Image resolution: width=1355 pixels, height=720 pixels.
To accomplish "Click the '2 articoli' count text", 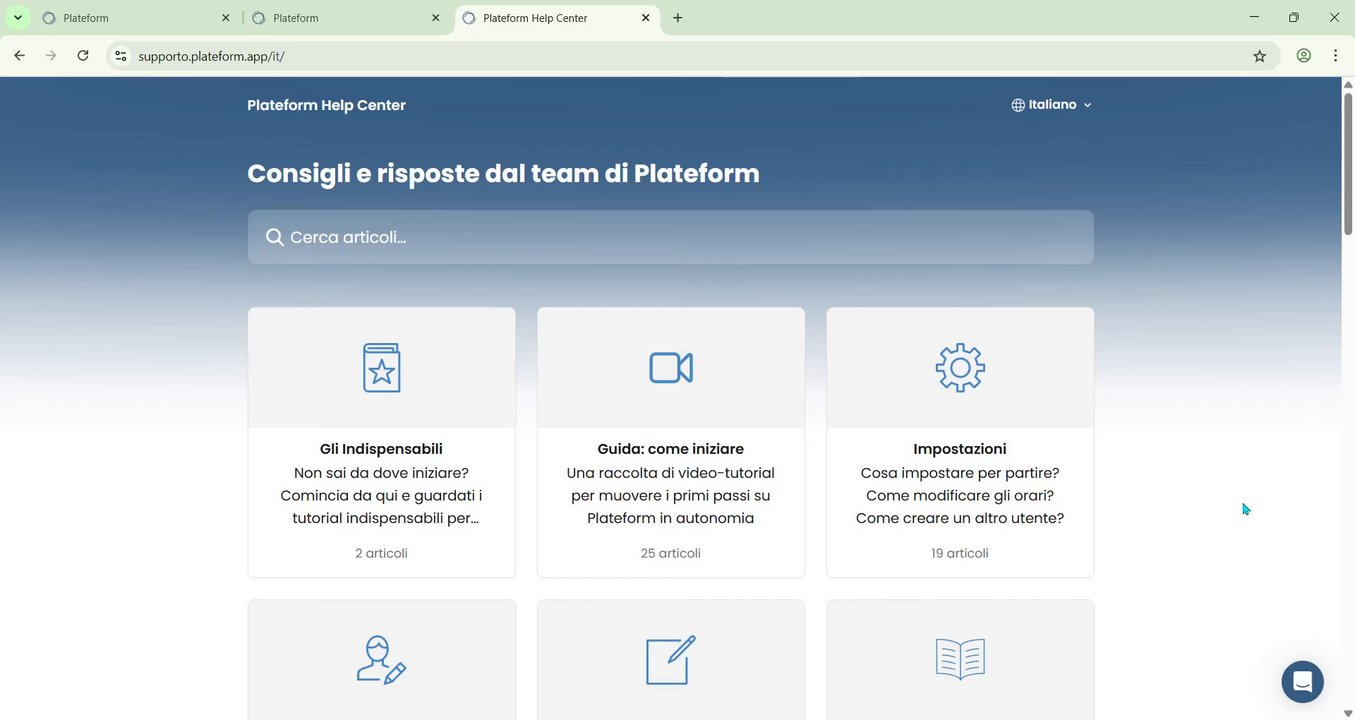I will coord(381,553).
